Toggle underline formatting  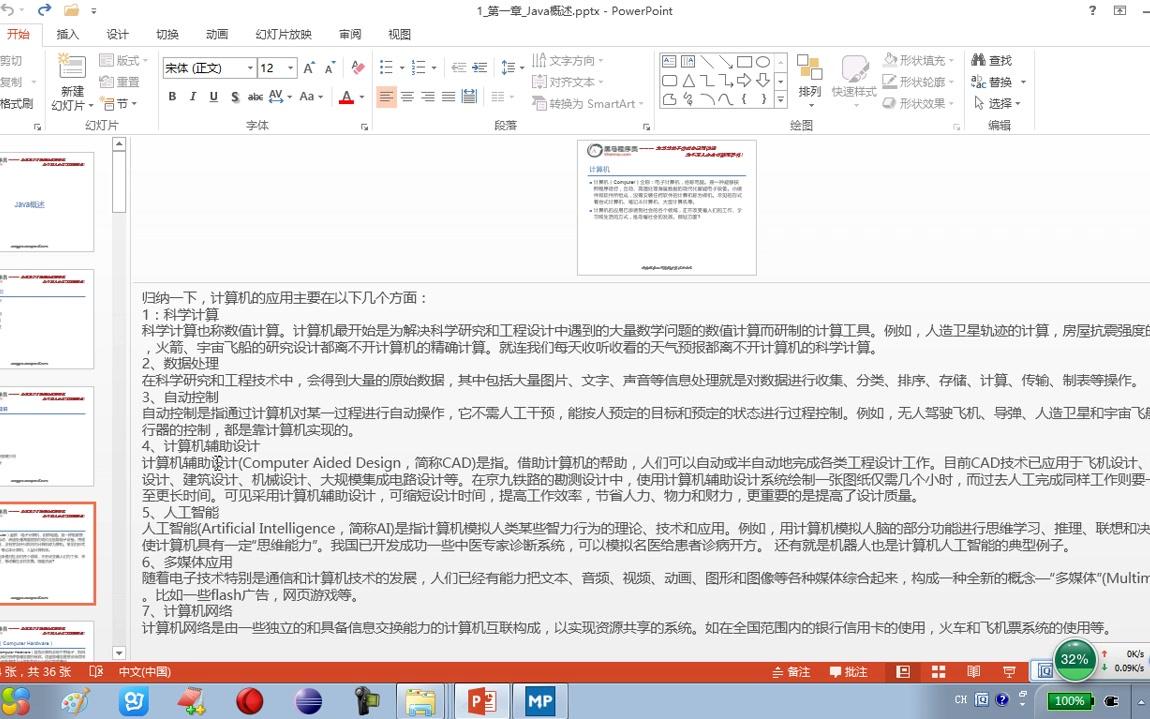[x=212, y=97]
